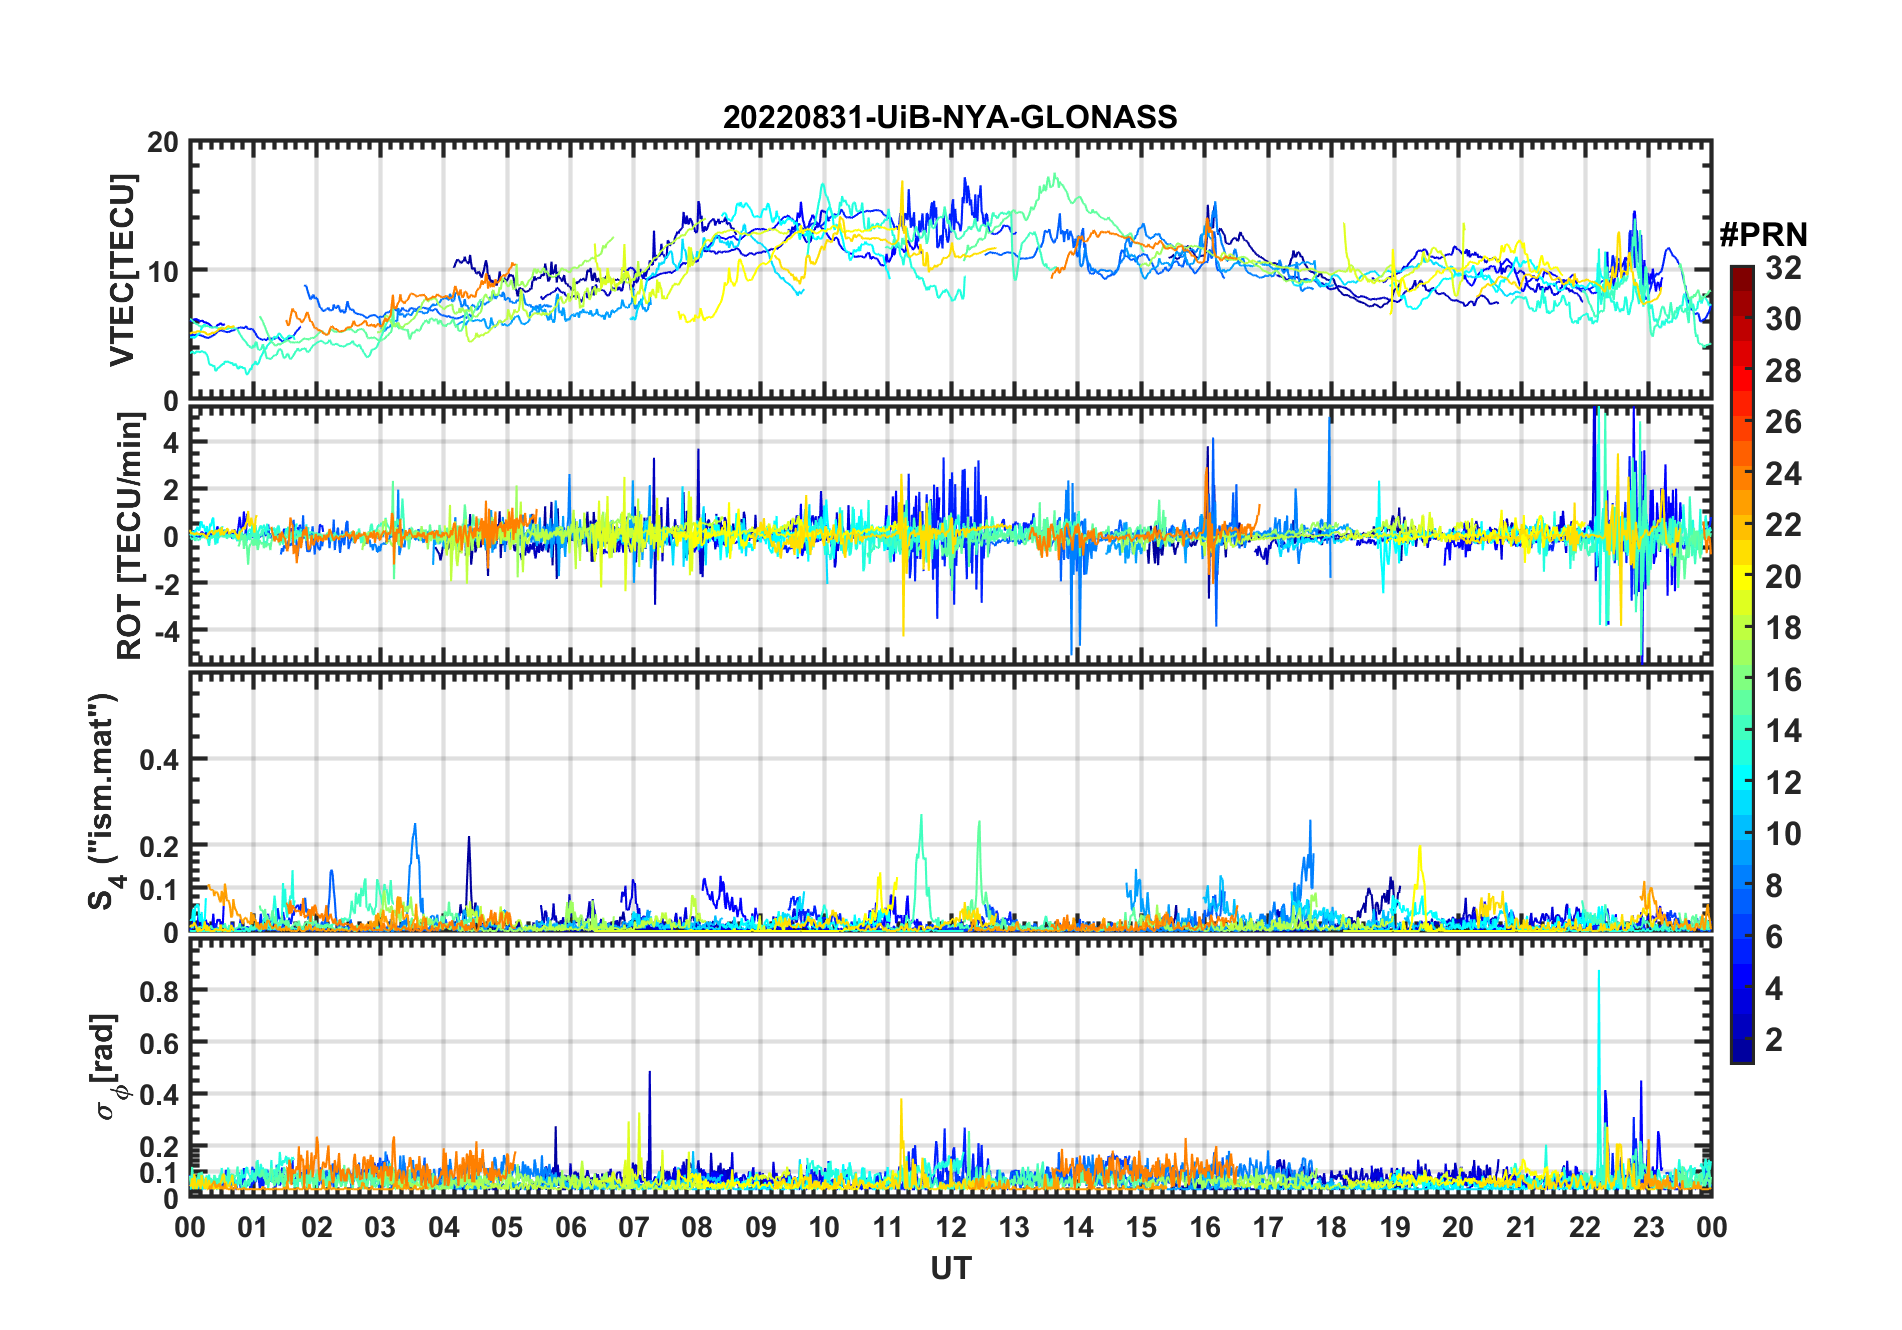This screenshot has height=1330, width=1902.
Task: Click the 0.4 tick on S4 axis
Action: [x=159, y=760]
